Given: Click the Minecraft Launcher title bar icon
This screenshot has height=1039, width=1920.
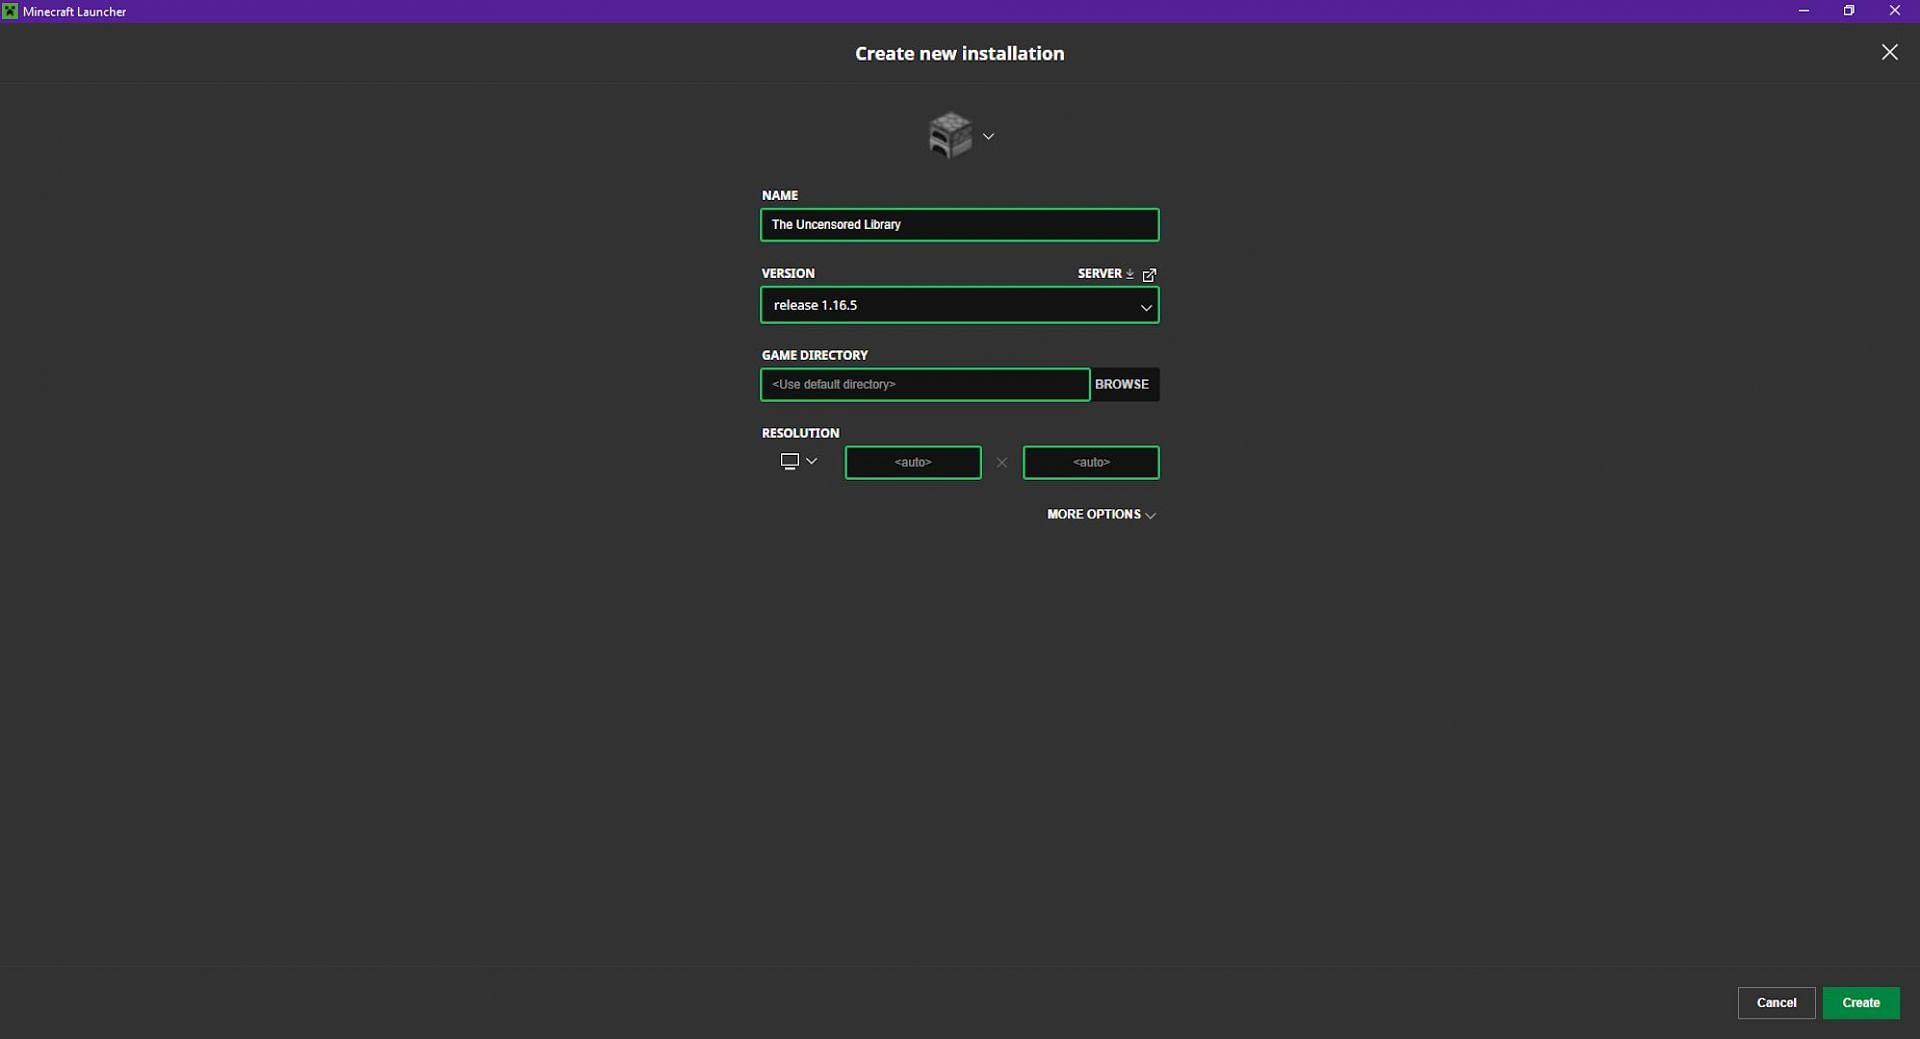Looking at the screenshot, I should 10,11.
